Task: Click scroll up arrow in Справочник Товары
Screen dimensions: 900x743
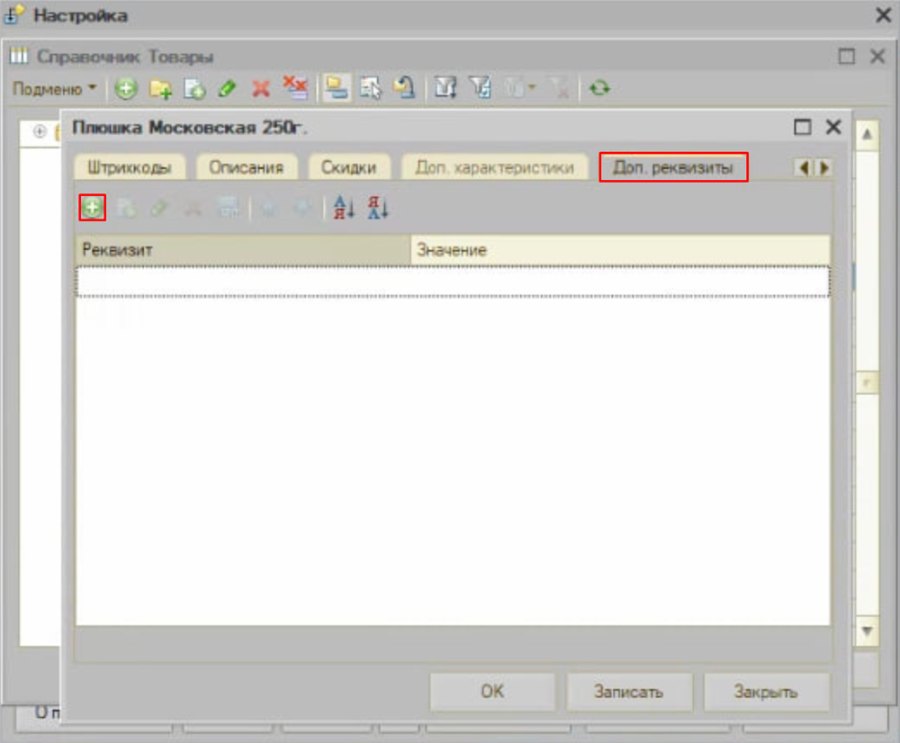Action: (x=867, y=134)
